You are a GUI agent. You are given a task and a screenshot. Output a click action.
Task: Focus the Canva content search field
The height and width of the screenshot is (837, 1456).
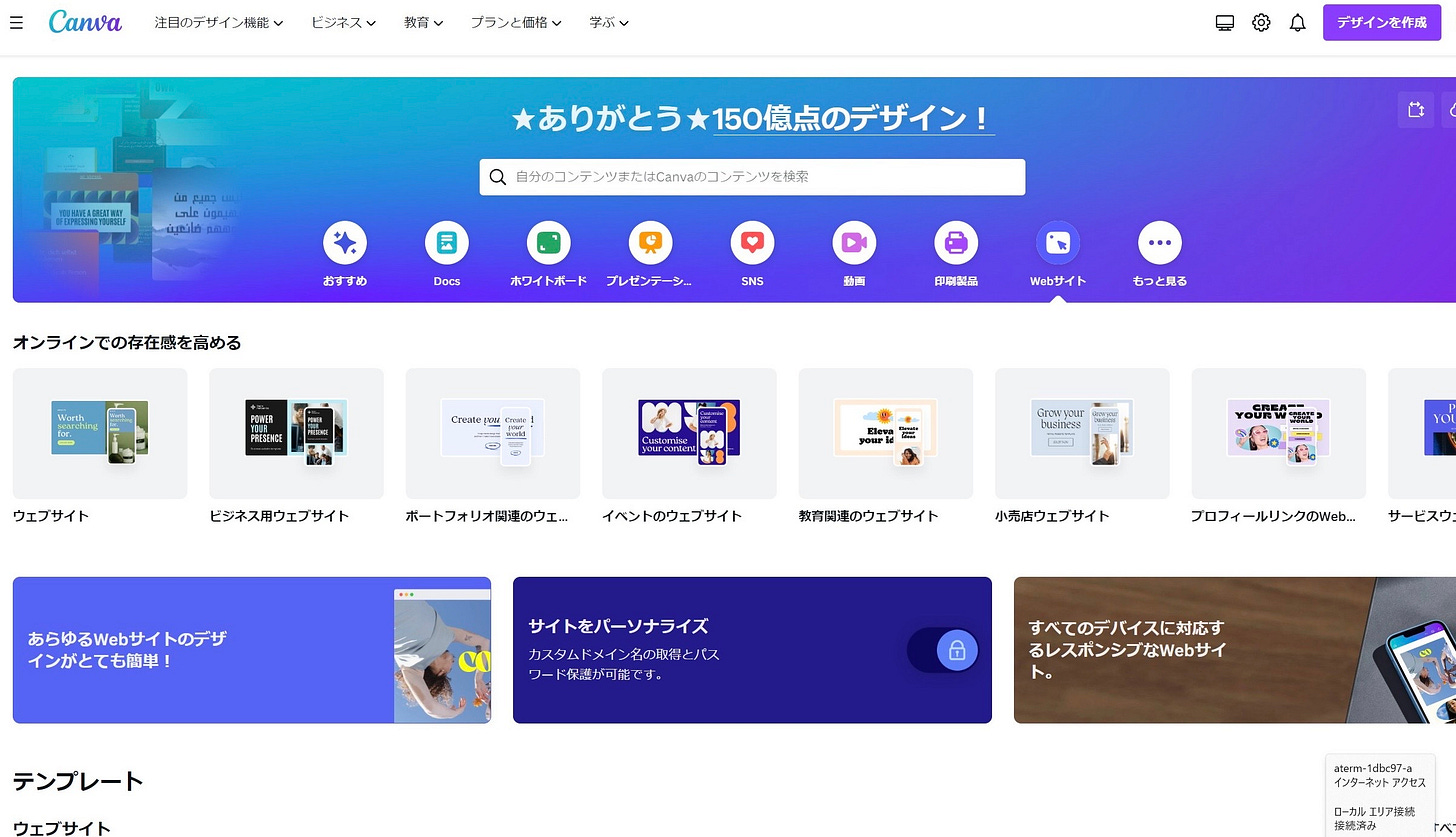point(752,177)
